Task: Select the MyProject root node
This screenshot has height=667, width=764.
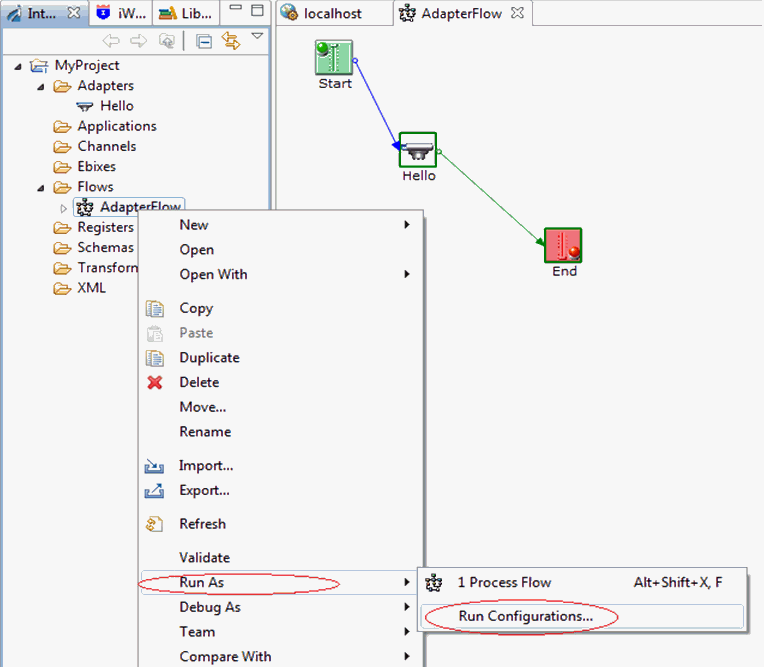Action: 87,65
